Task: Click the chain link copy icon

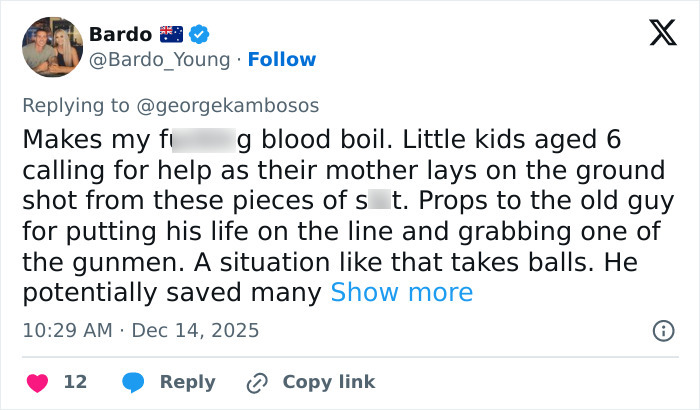Action: pos(258,382)
